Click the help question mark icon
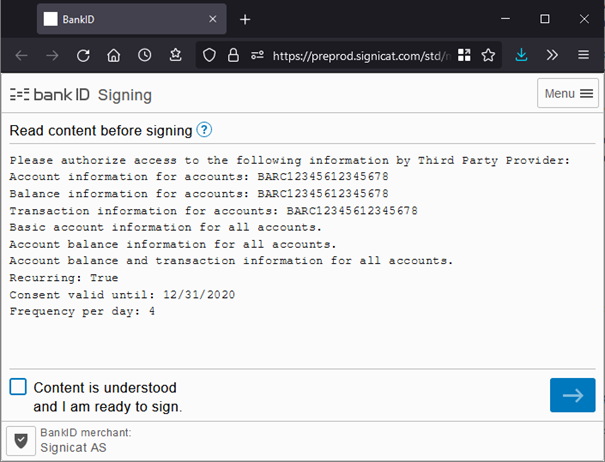 pos(204,130)
